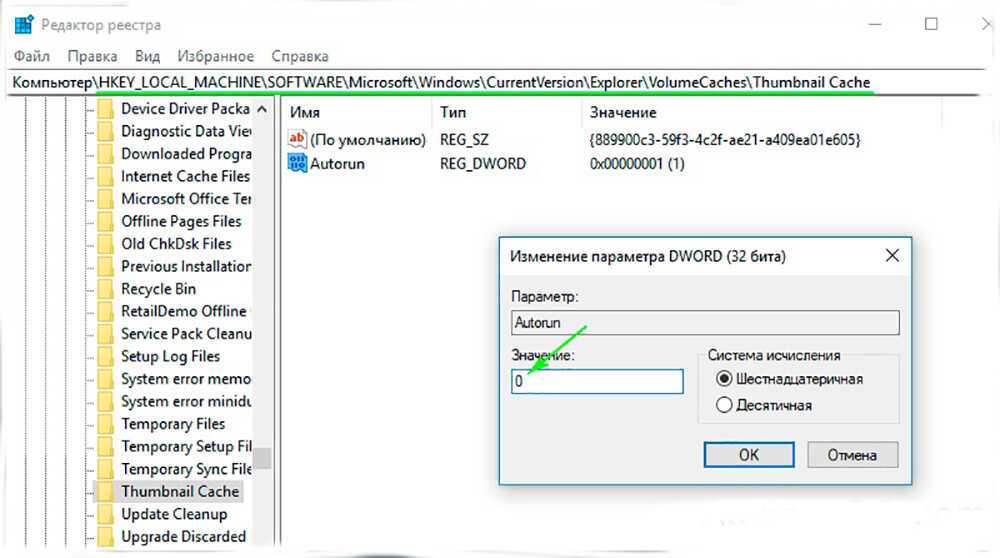Open the Файл menu
1000x558 pixels.
coord(32,56)
